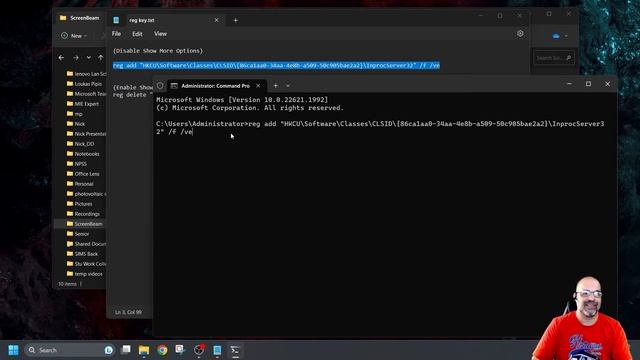640x360 pixels.
Task: Switch to Terminal via taskbar icon
Action: (235, 350)
